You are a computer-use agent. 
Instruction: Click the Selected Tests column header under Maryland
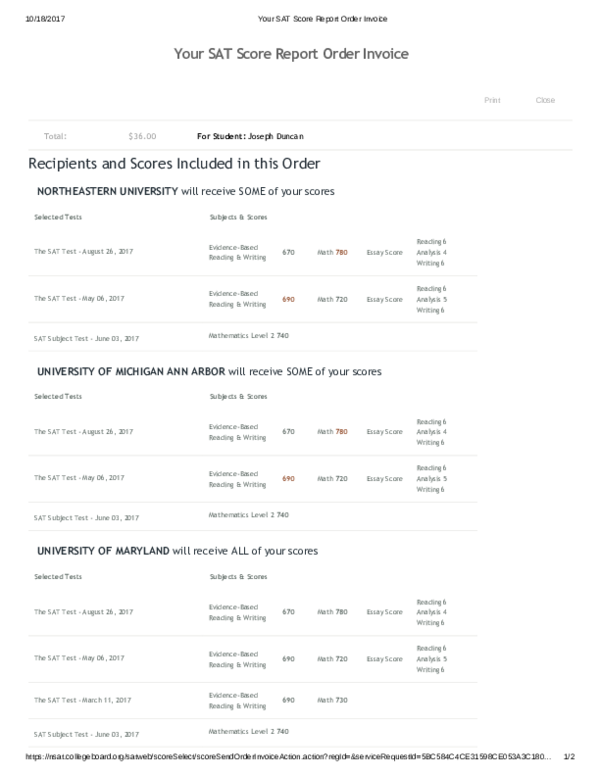58,577
